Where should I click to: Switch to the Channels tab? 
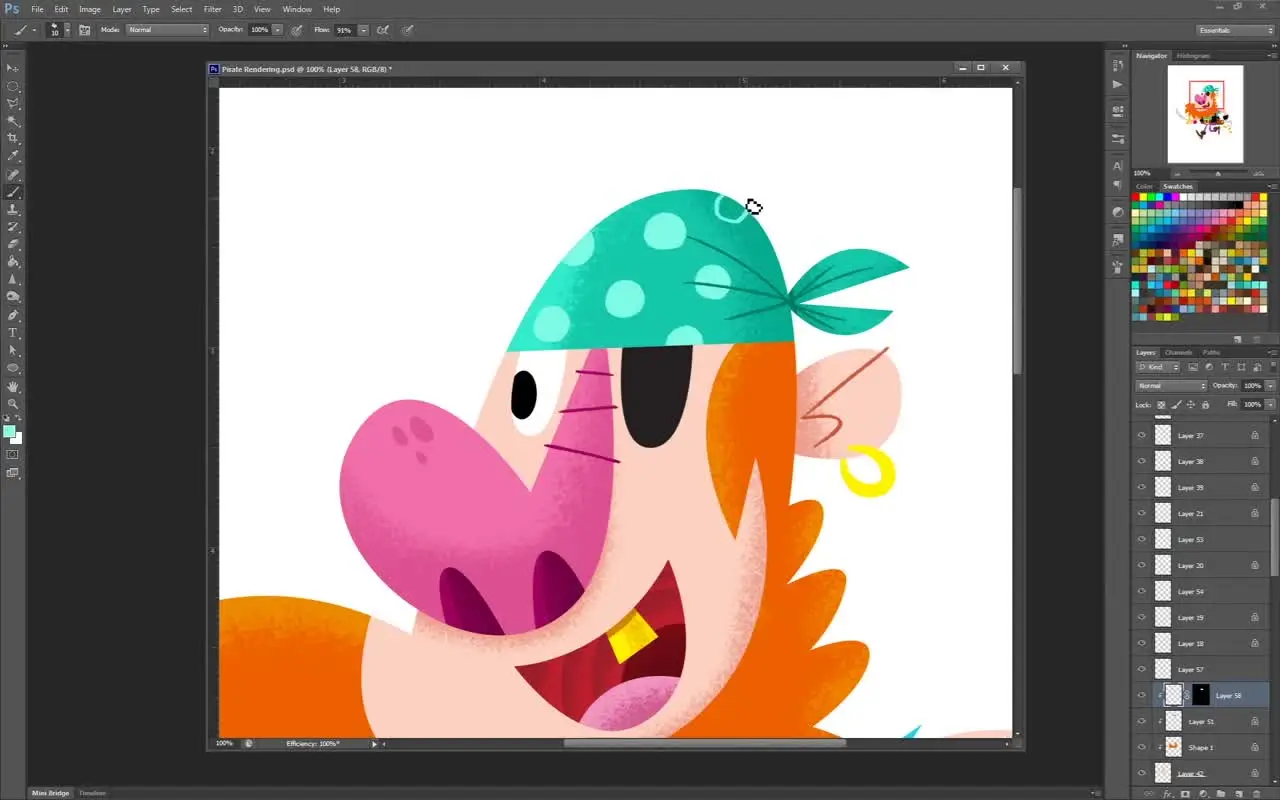(x=1178, y=352)
